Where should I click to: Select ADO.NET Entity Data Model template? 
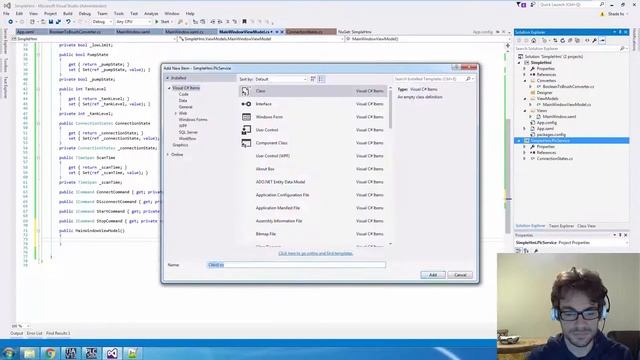pos(313,182)
